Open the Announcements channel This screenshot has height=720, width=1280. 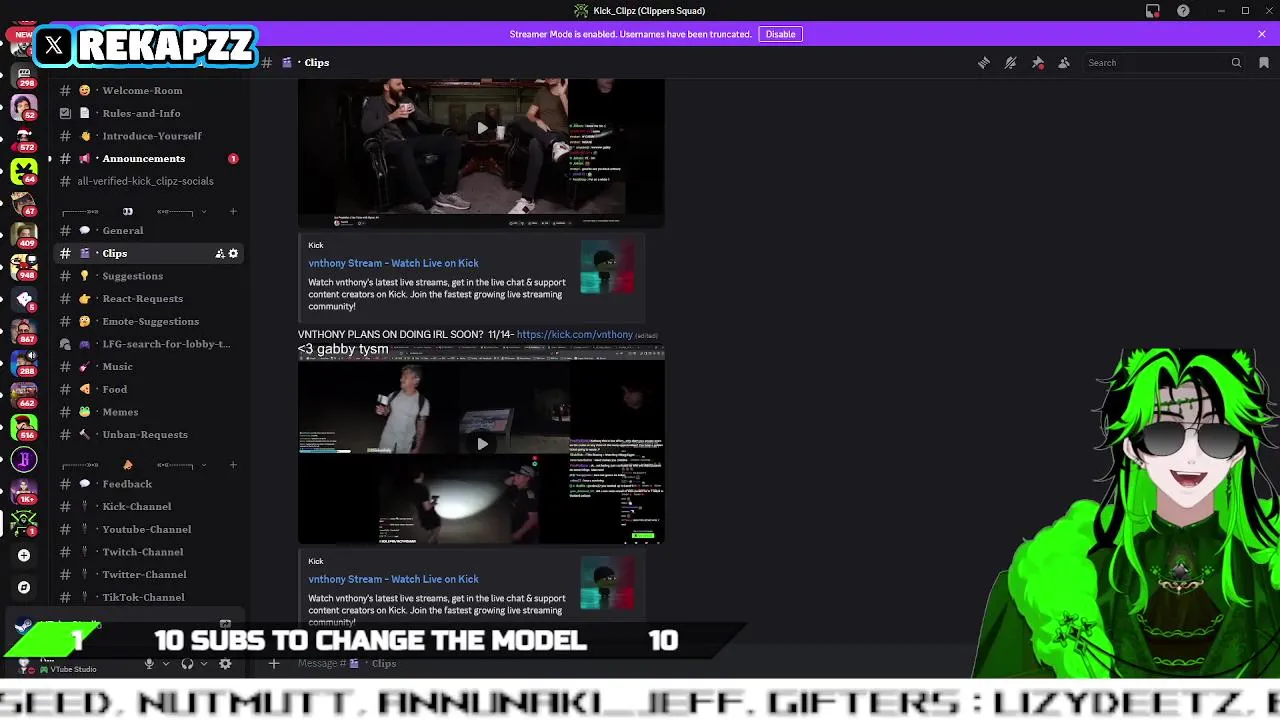[148, 158]
